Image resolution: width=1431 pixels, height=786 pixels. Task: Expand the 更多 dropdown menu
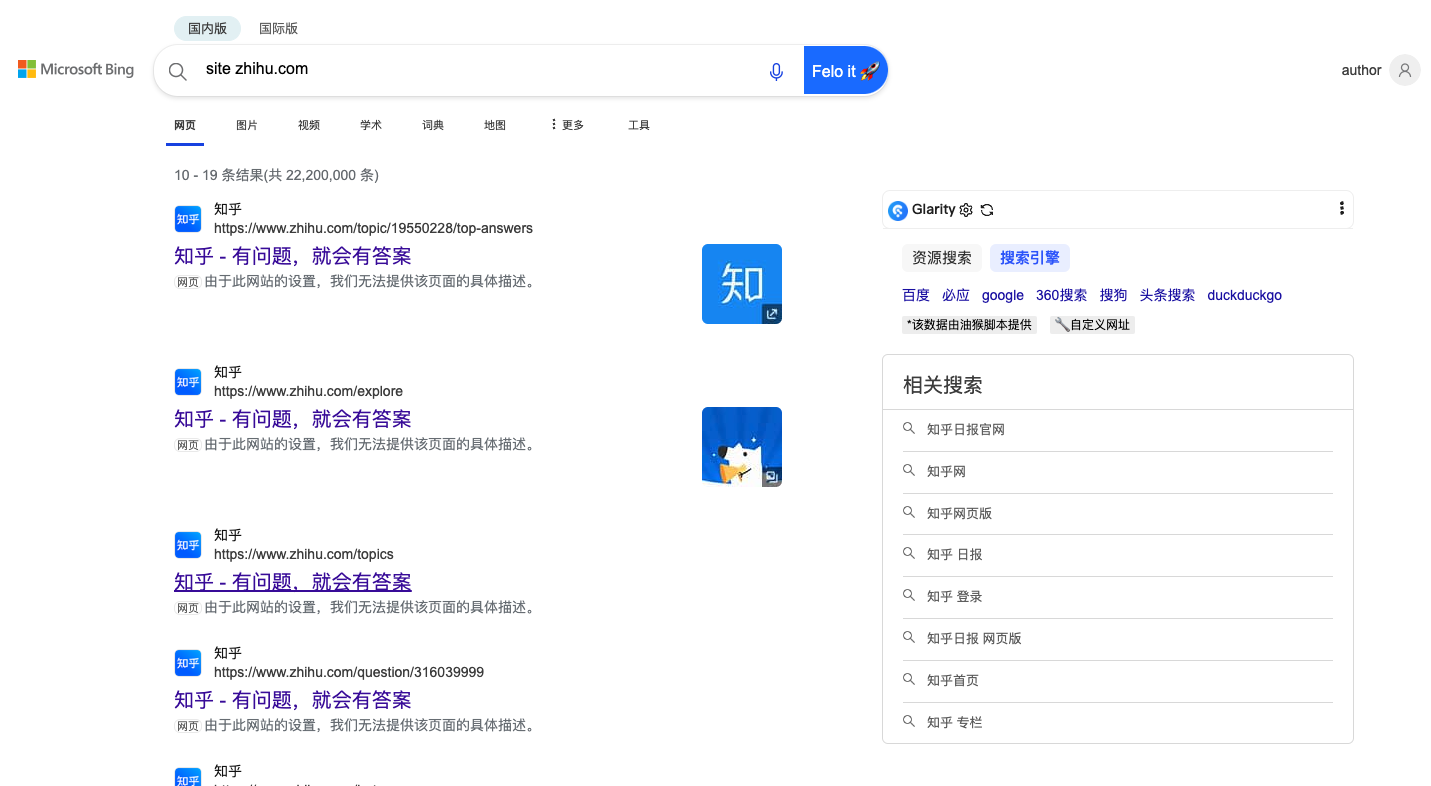click(567, 125)
